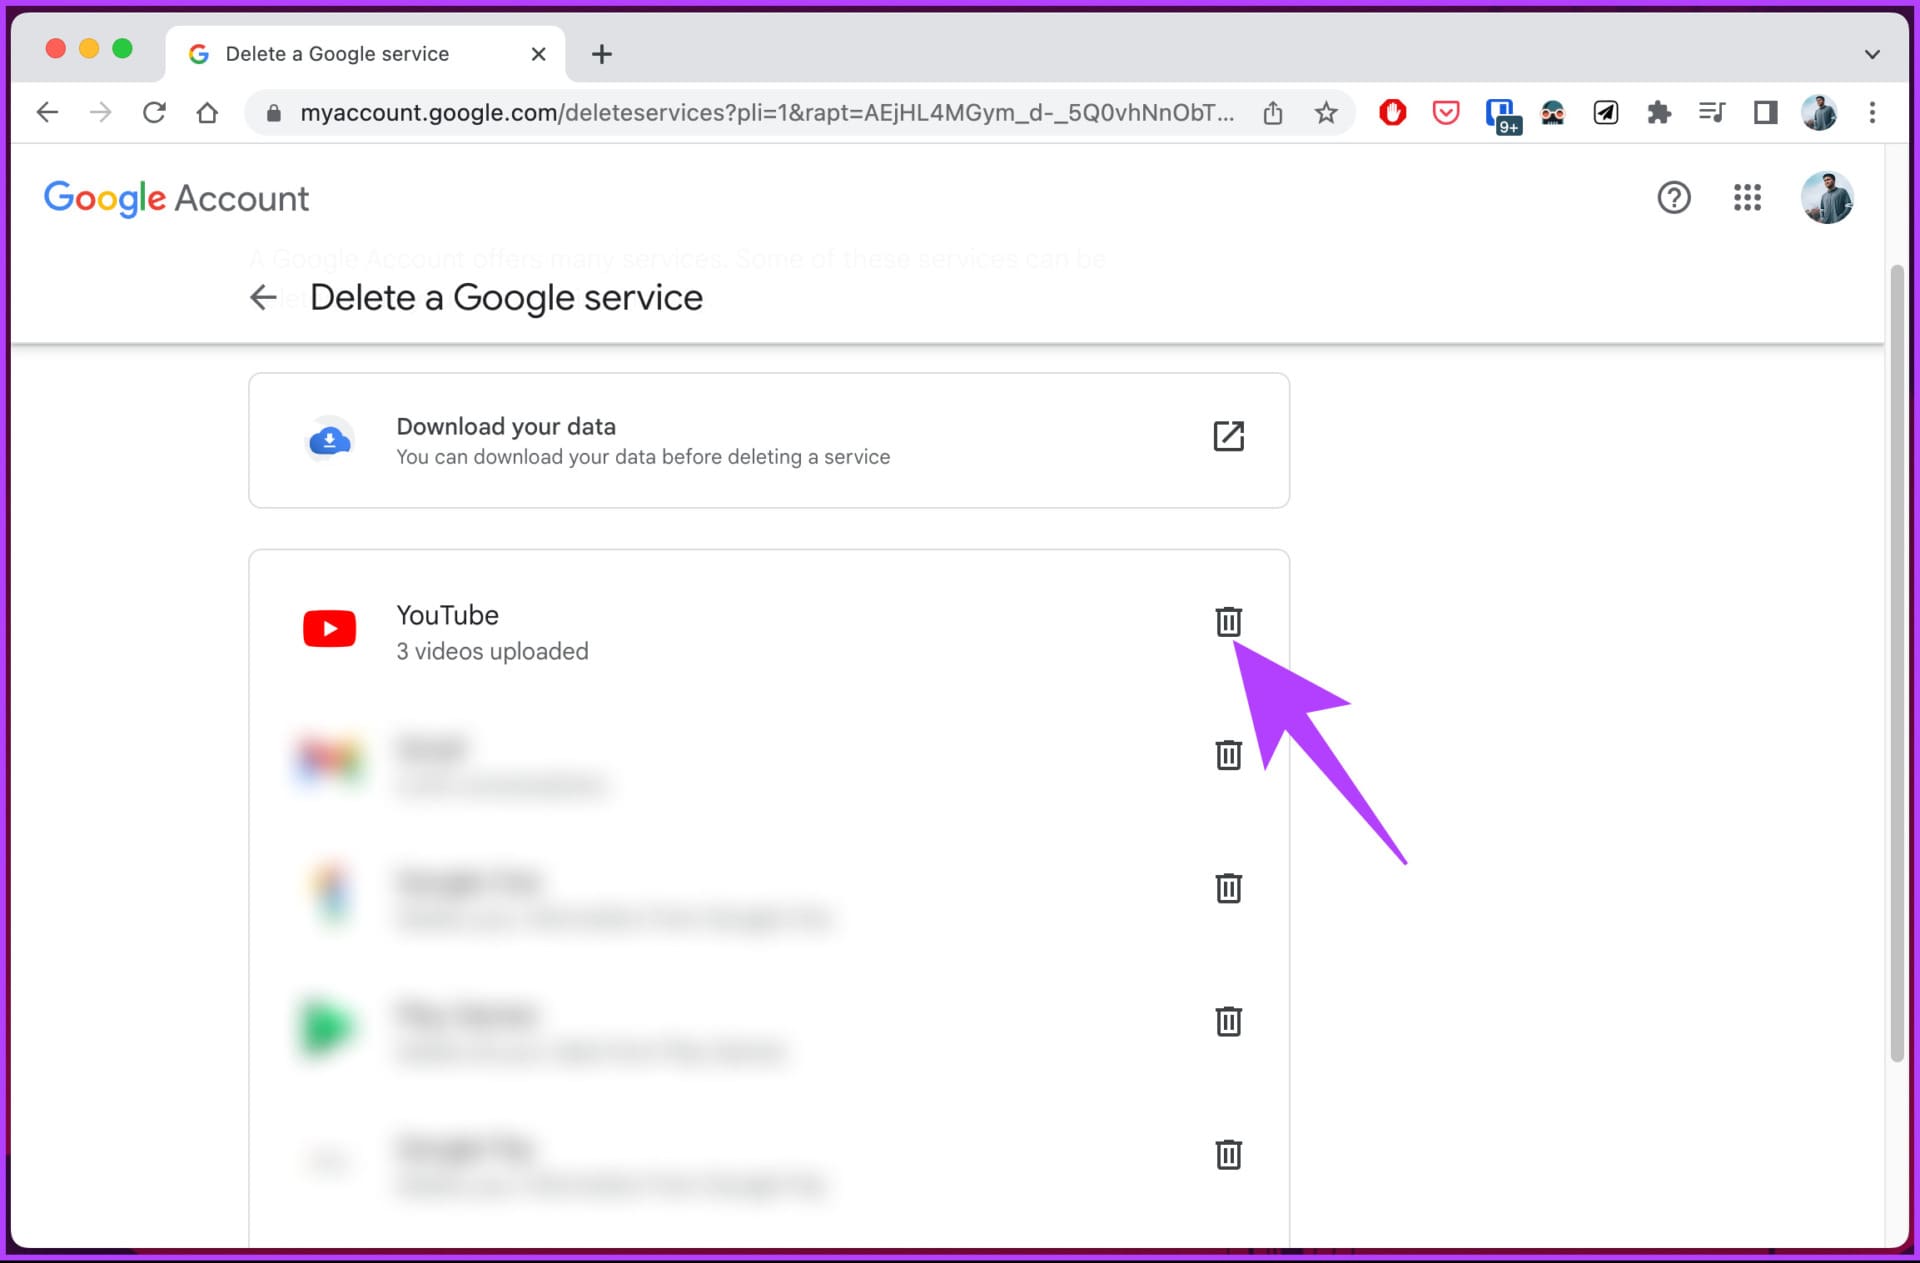Click the YouTube logo icon
The height and width of the screenshot is (1263, 1920).
330,629
